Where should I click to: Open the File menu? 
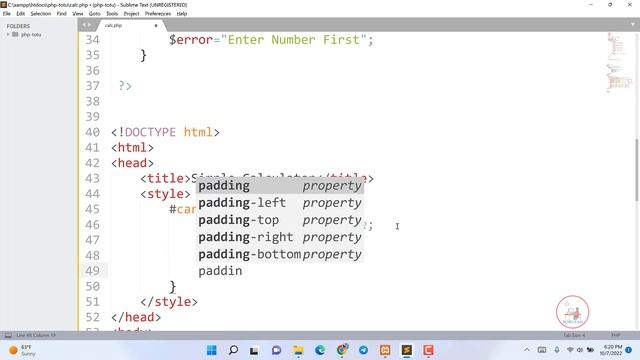[7, 13]
